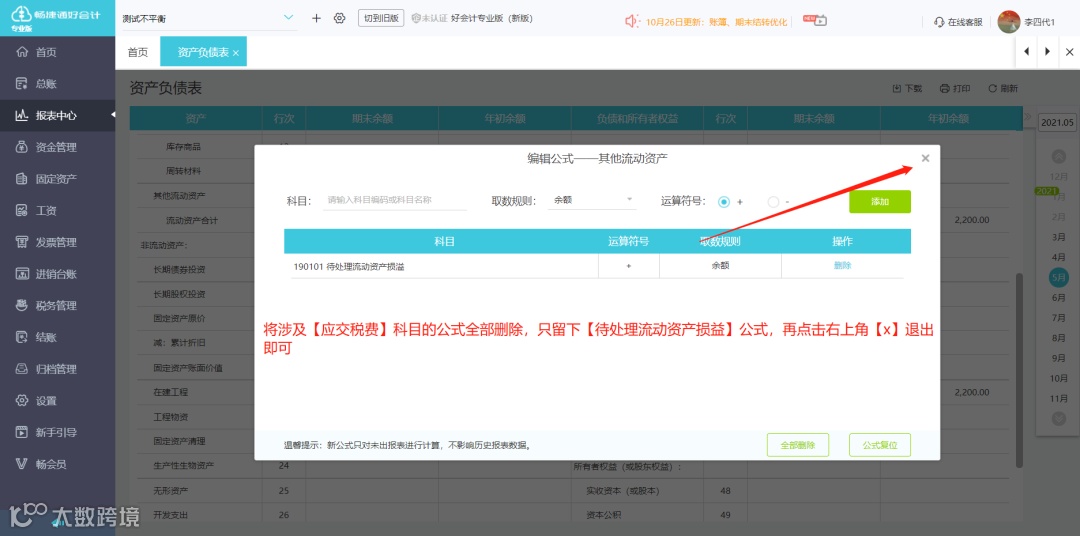This screenshot has width=1080, height=536.
Task: Click the 打印 printer icon
Action: (945, 88)
